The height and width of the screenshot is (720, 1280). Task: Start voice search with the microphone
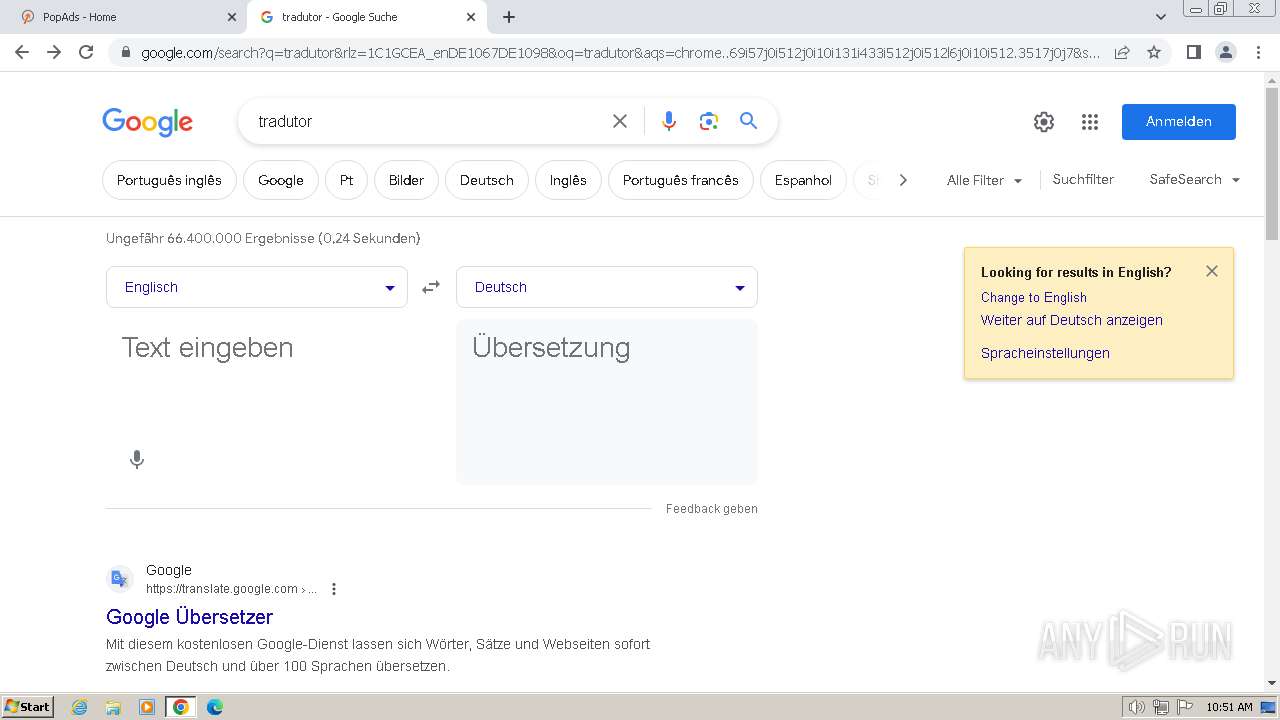click(x=669, y=121)
